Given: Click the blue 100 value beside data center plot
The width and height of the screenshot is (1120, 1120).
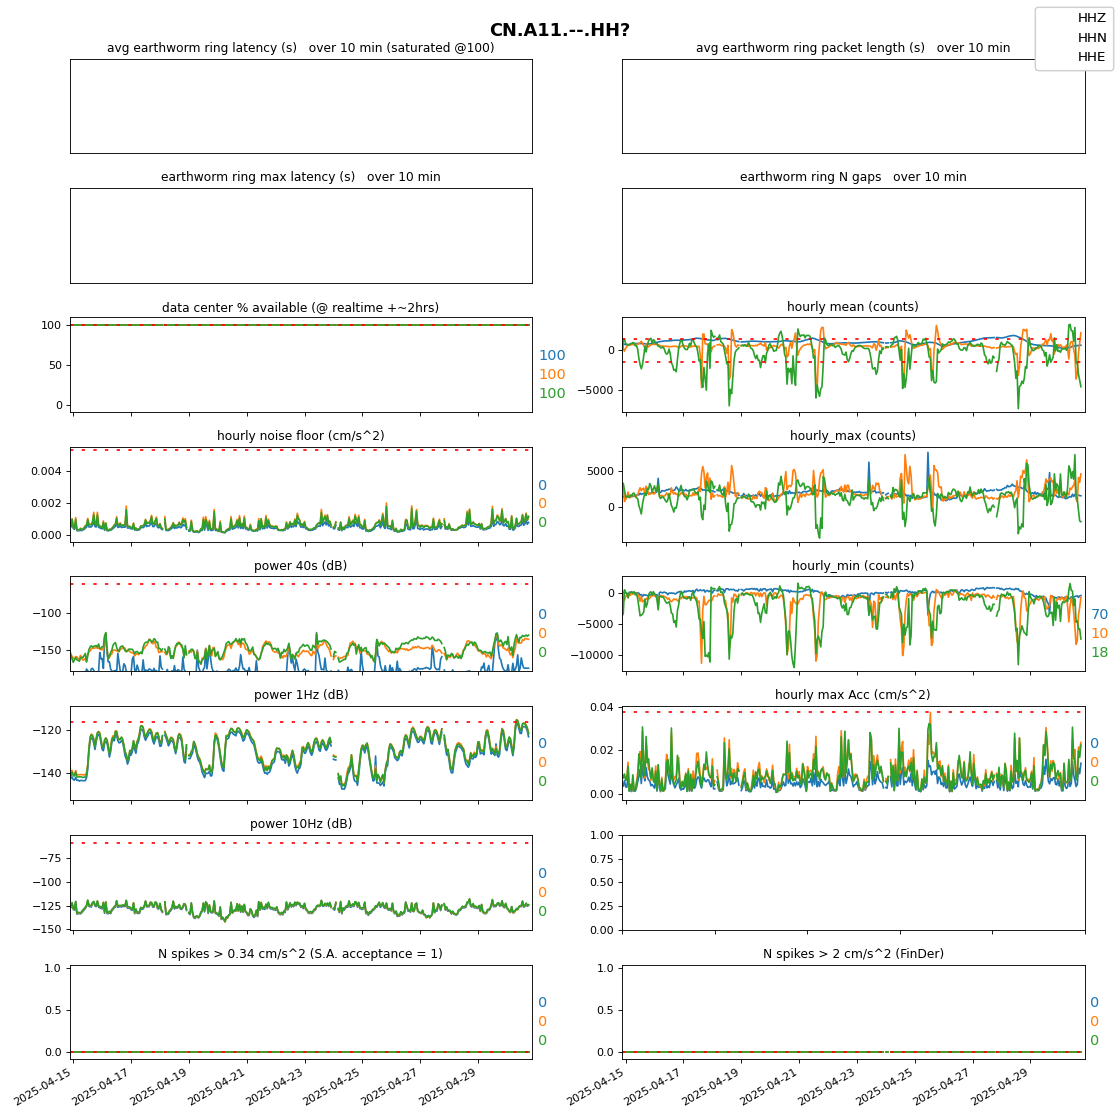Looking at the screenshot, I should point(552,355).
